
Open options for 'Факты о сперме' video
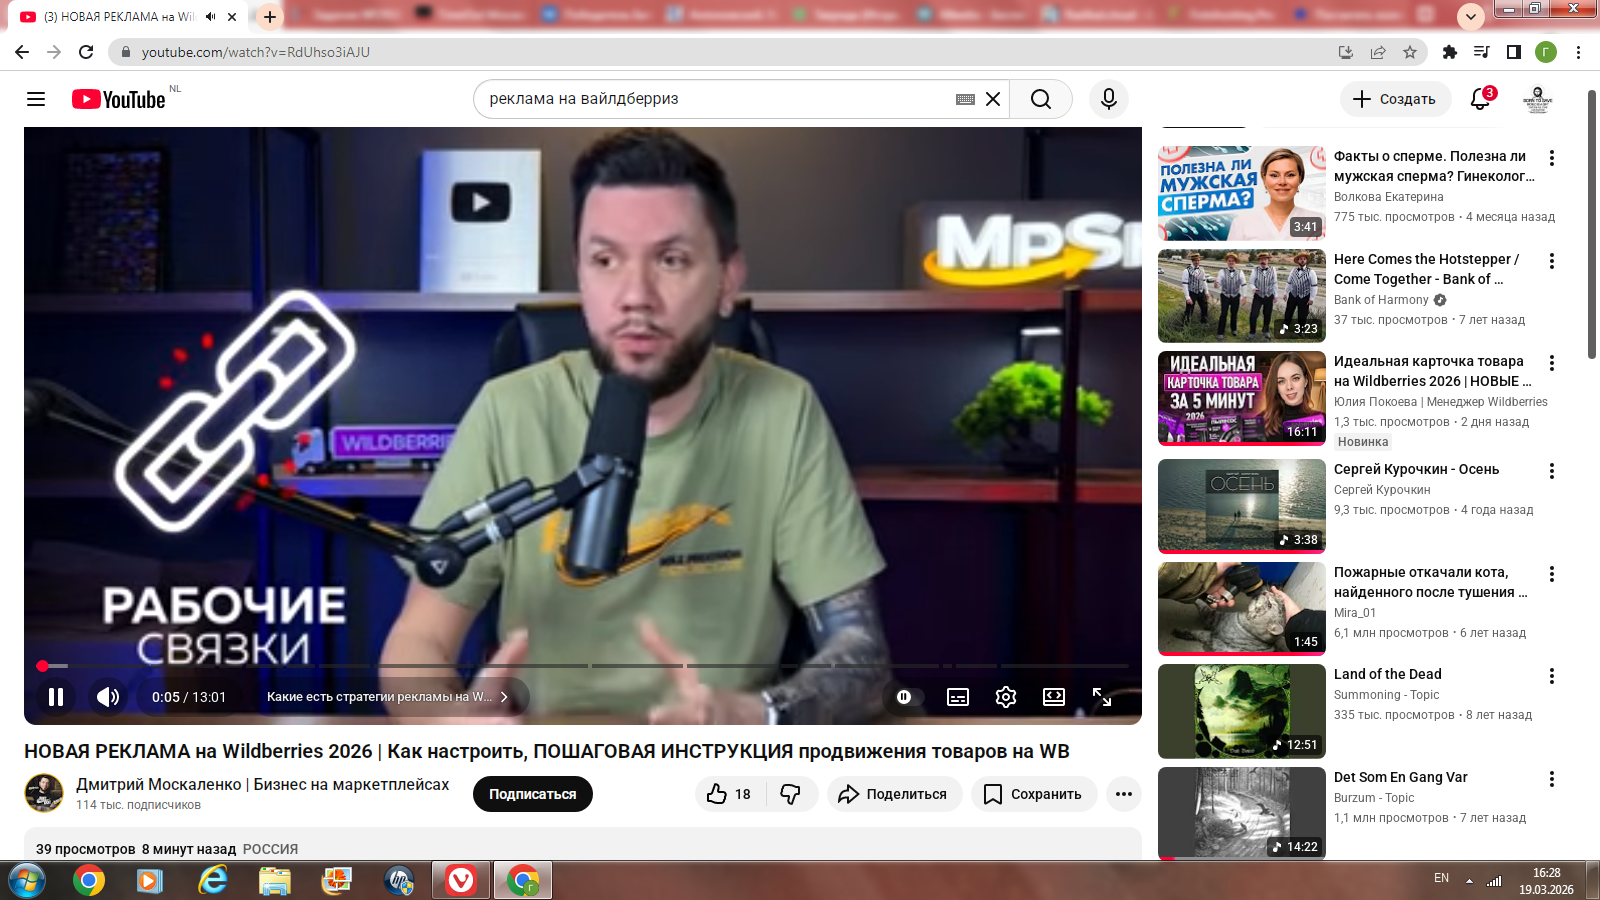tap(1552, 158)
